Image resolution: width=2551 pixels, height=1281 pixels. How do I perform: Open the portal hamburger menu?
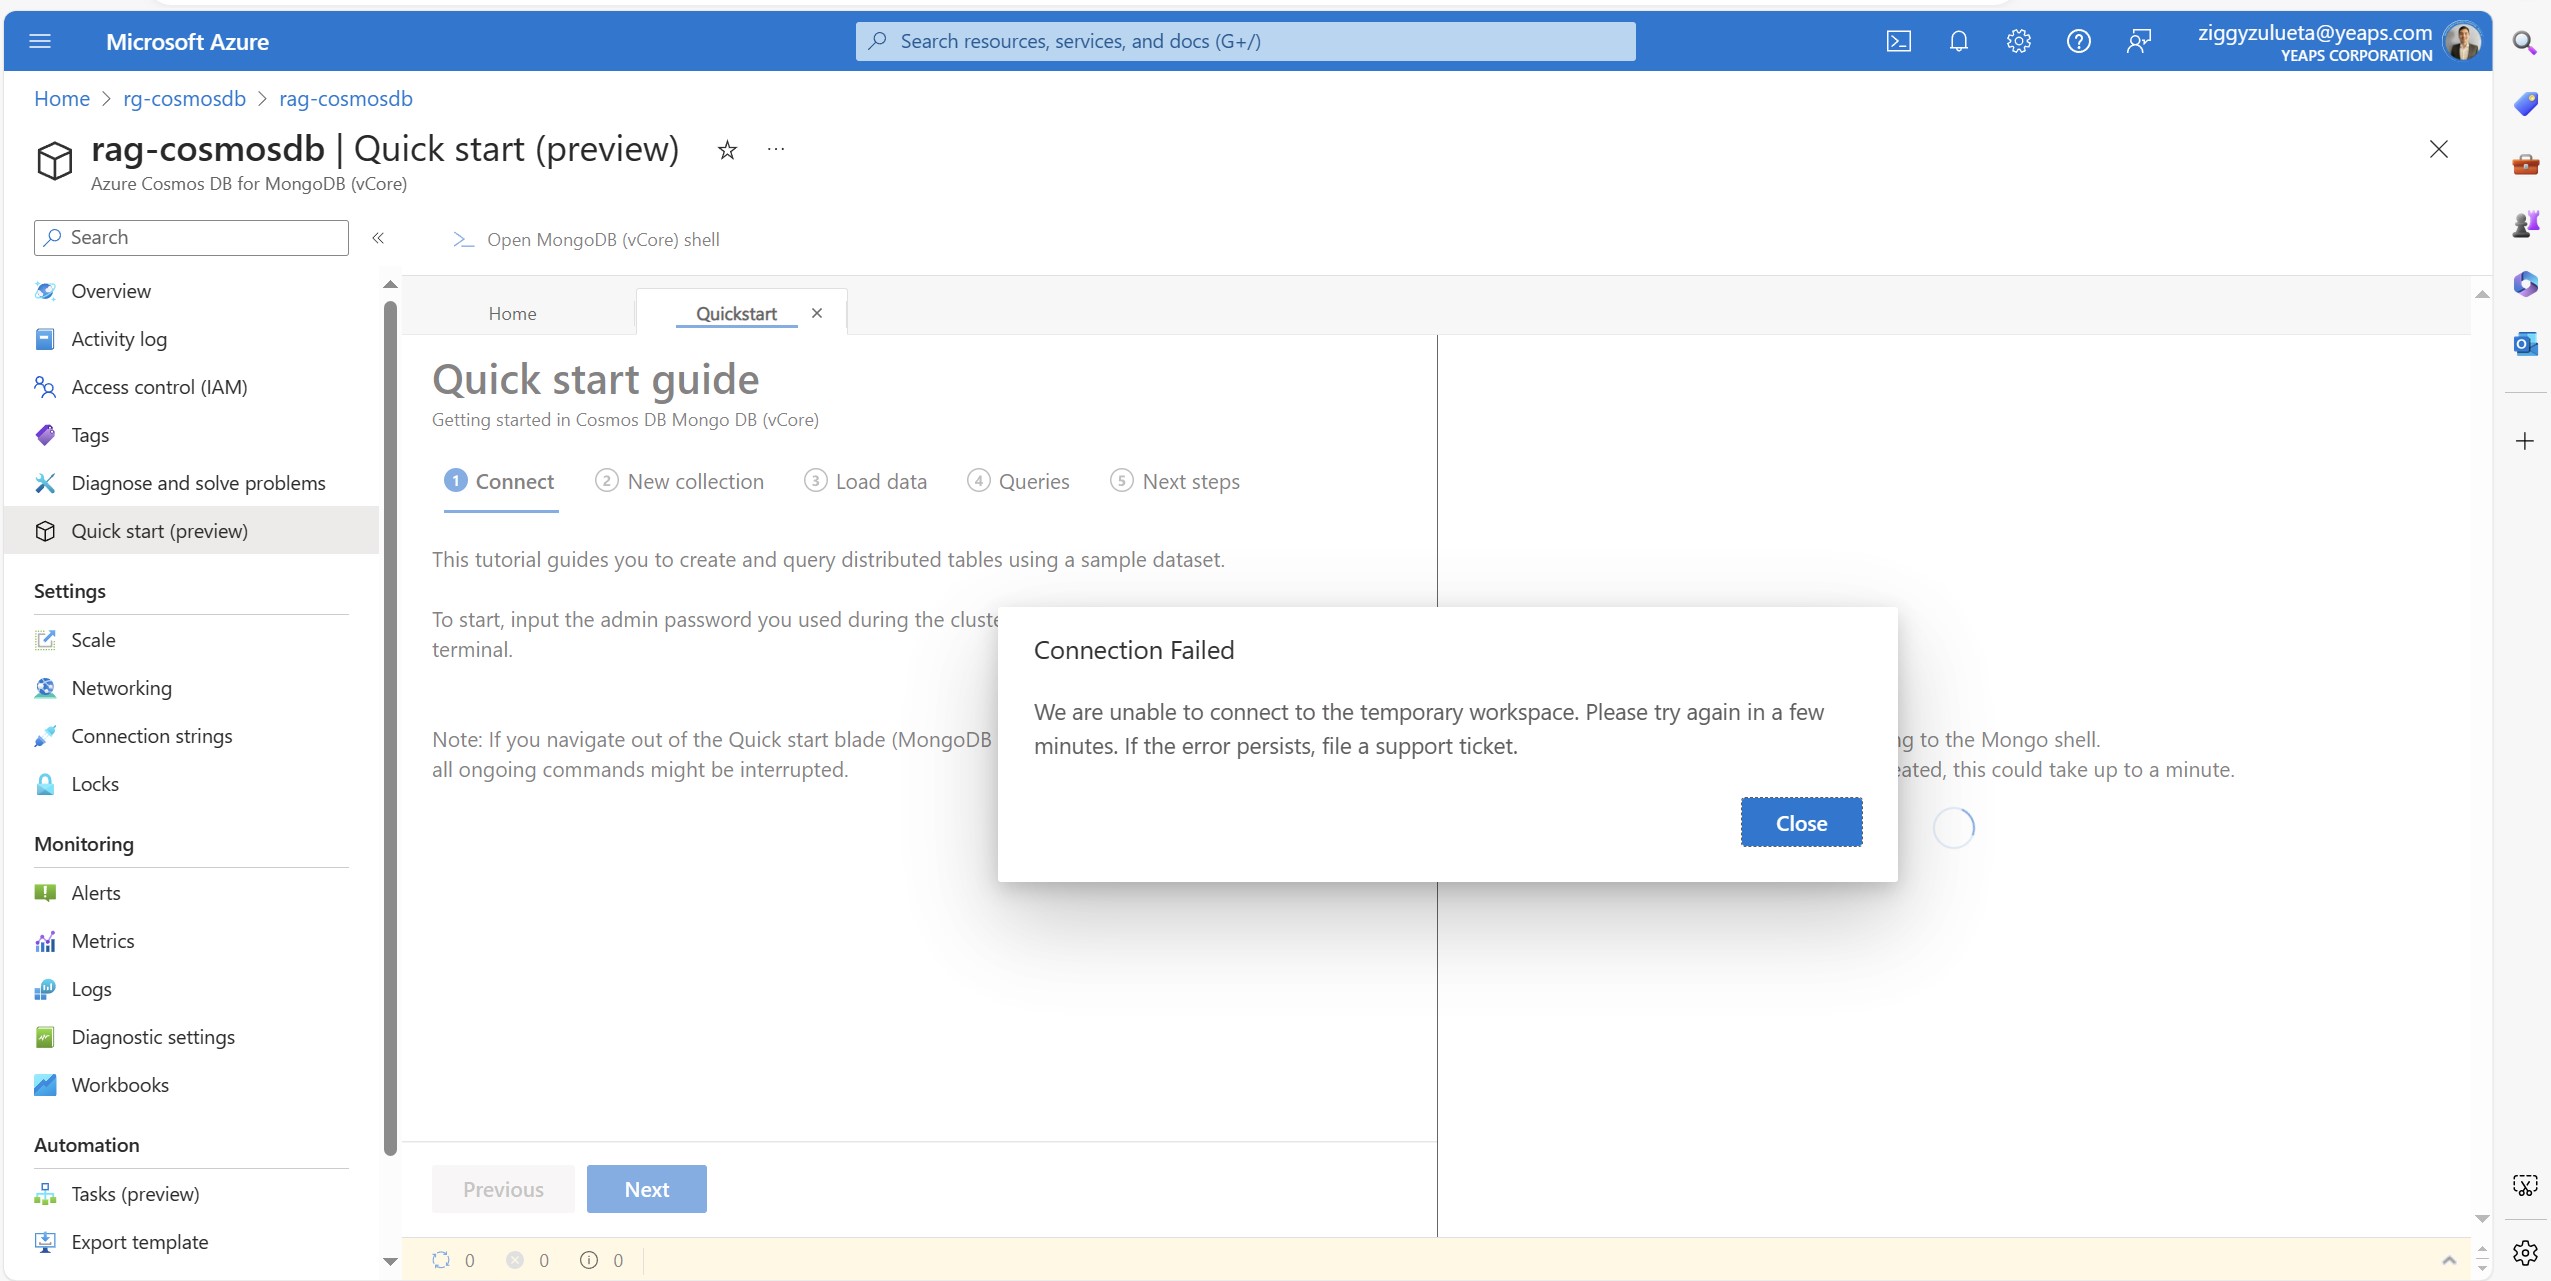[x=40, y=41]
